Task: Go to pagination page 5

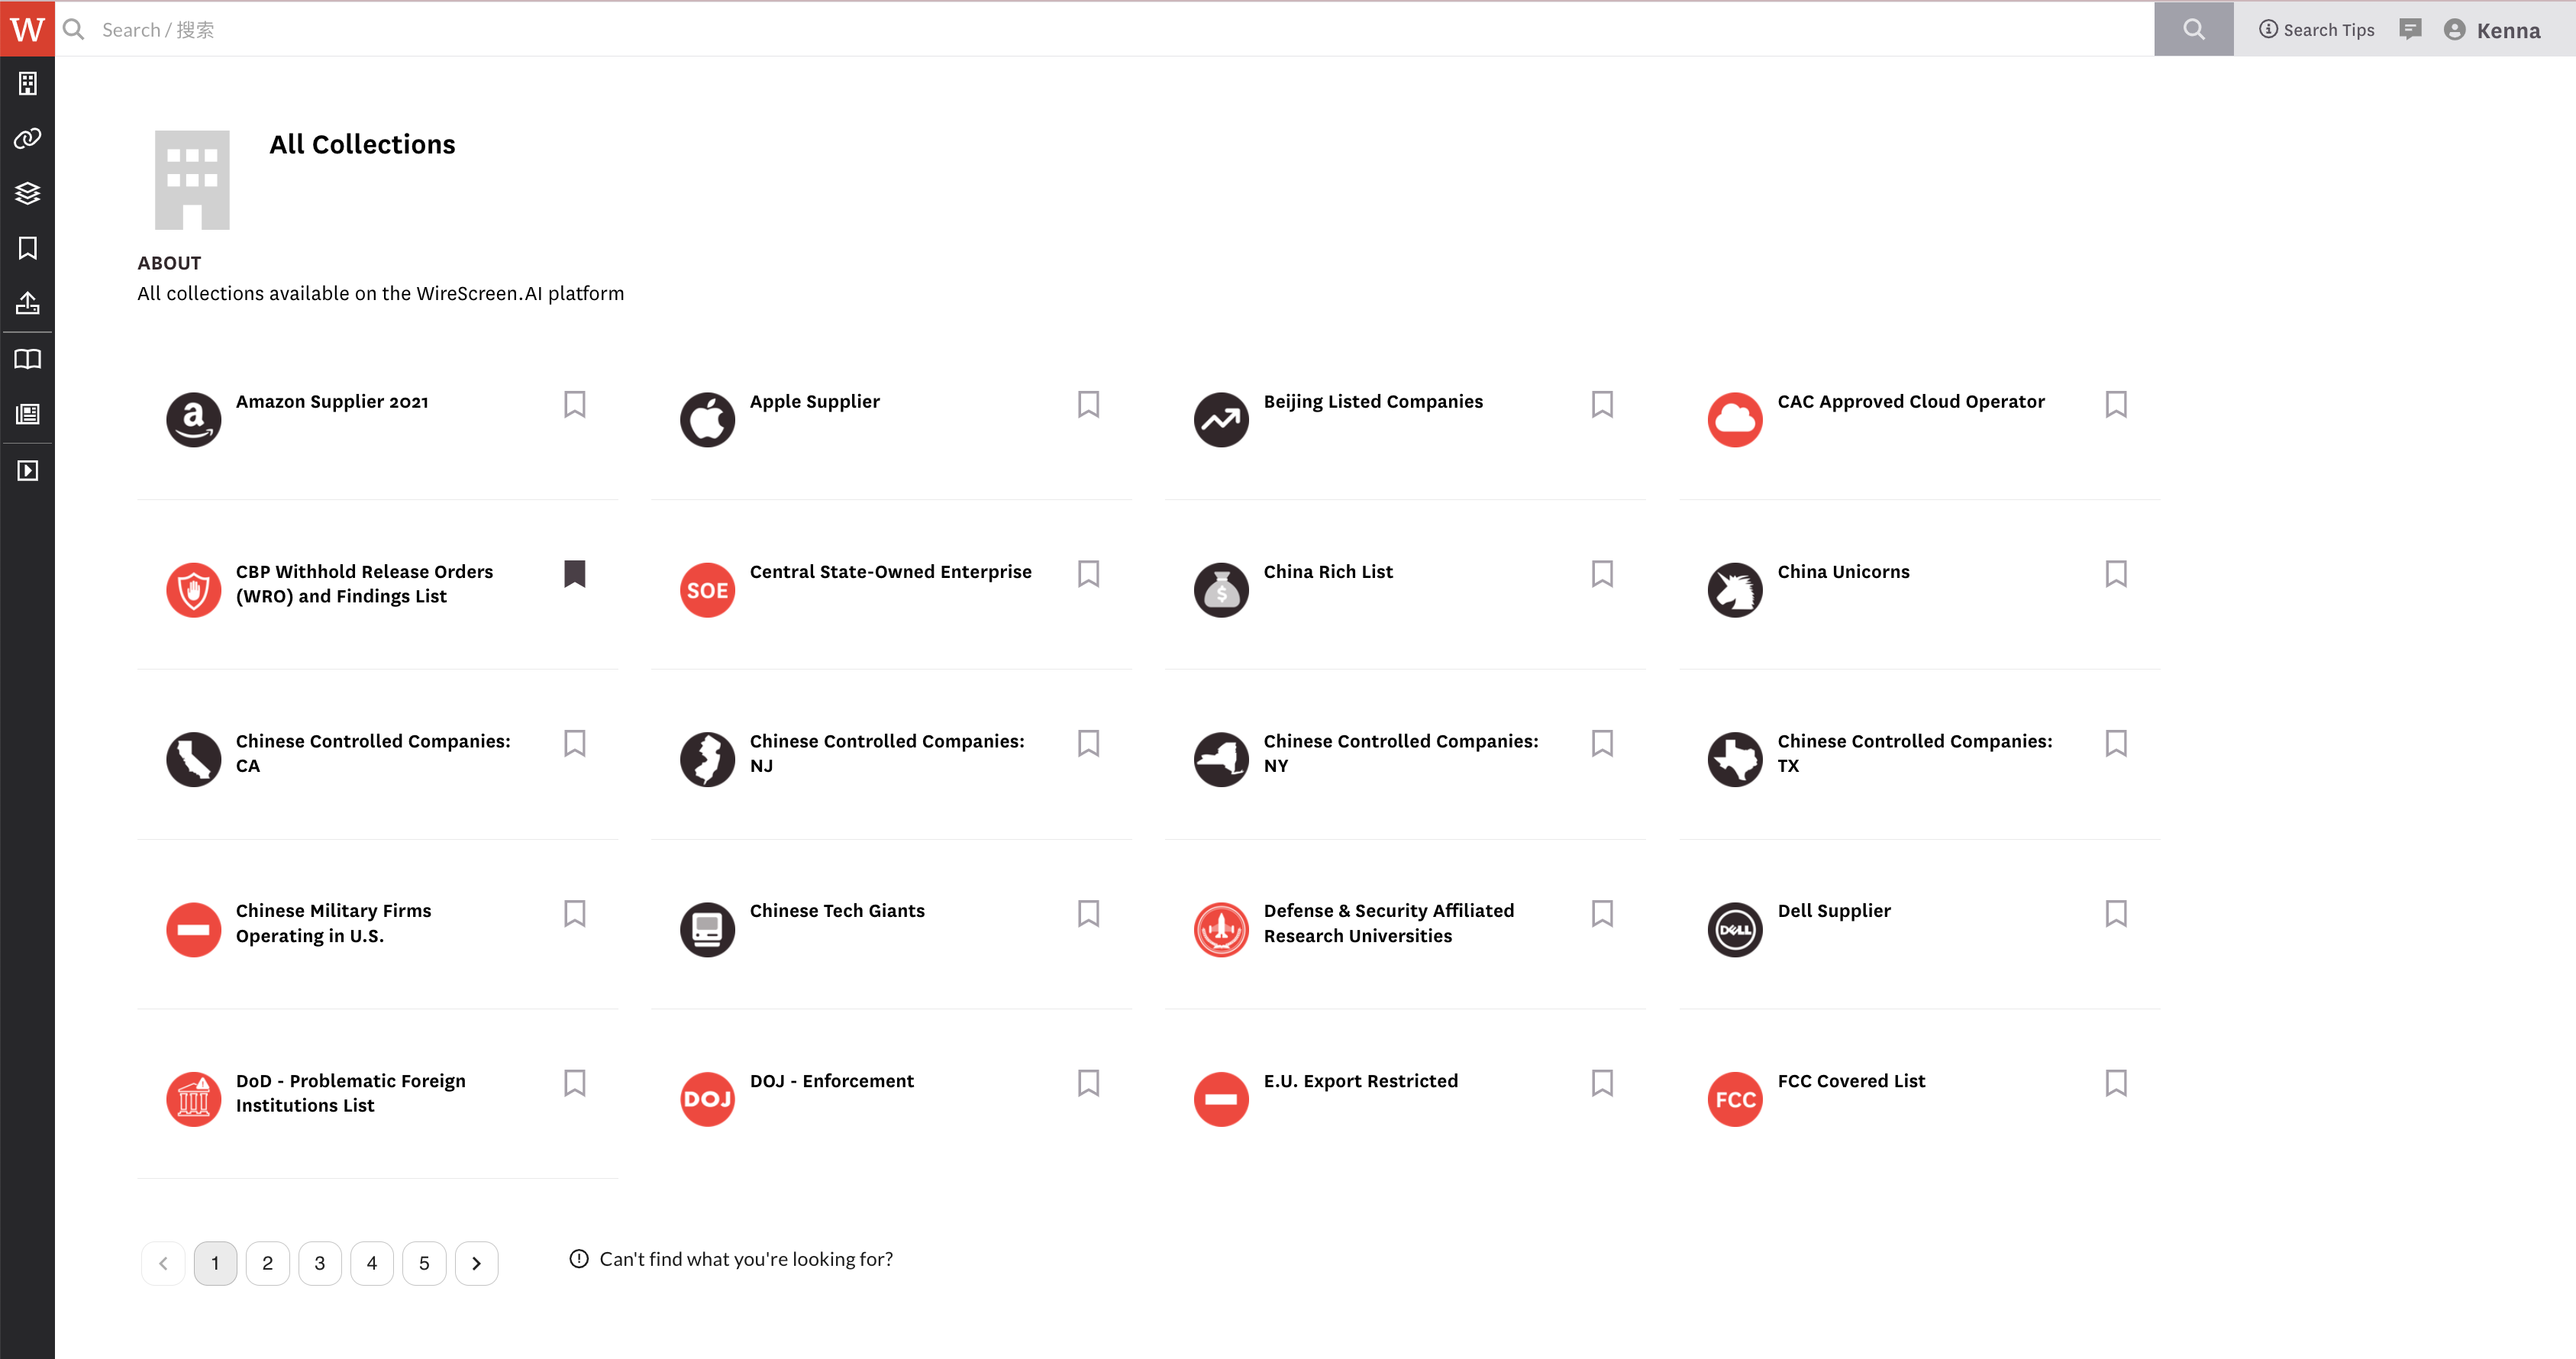Action: pyautogui.click(x=424, y=1263)
